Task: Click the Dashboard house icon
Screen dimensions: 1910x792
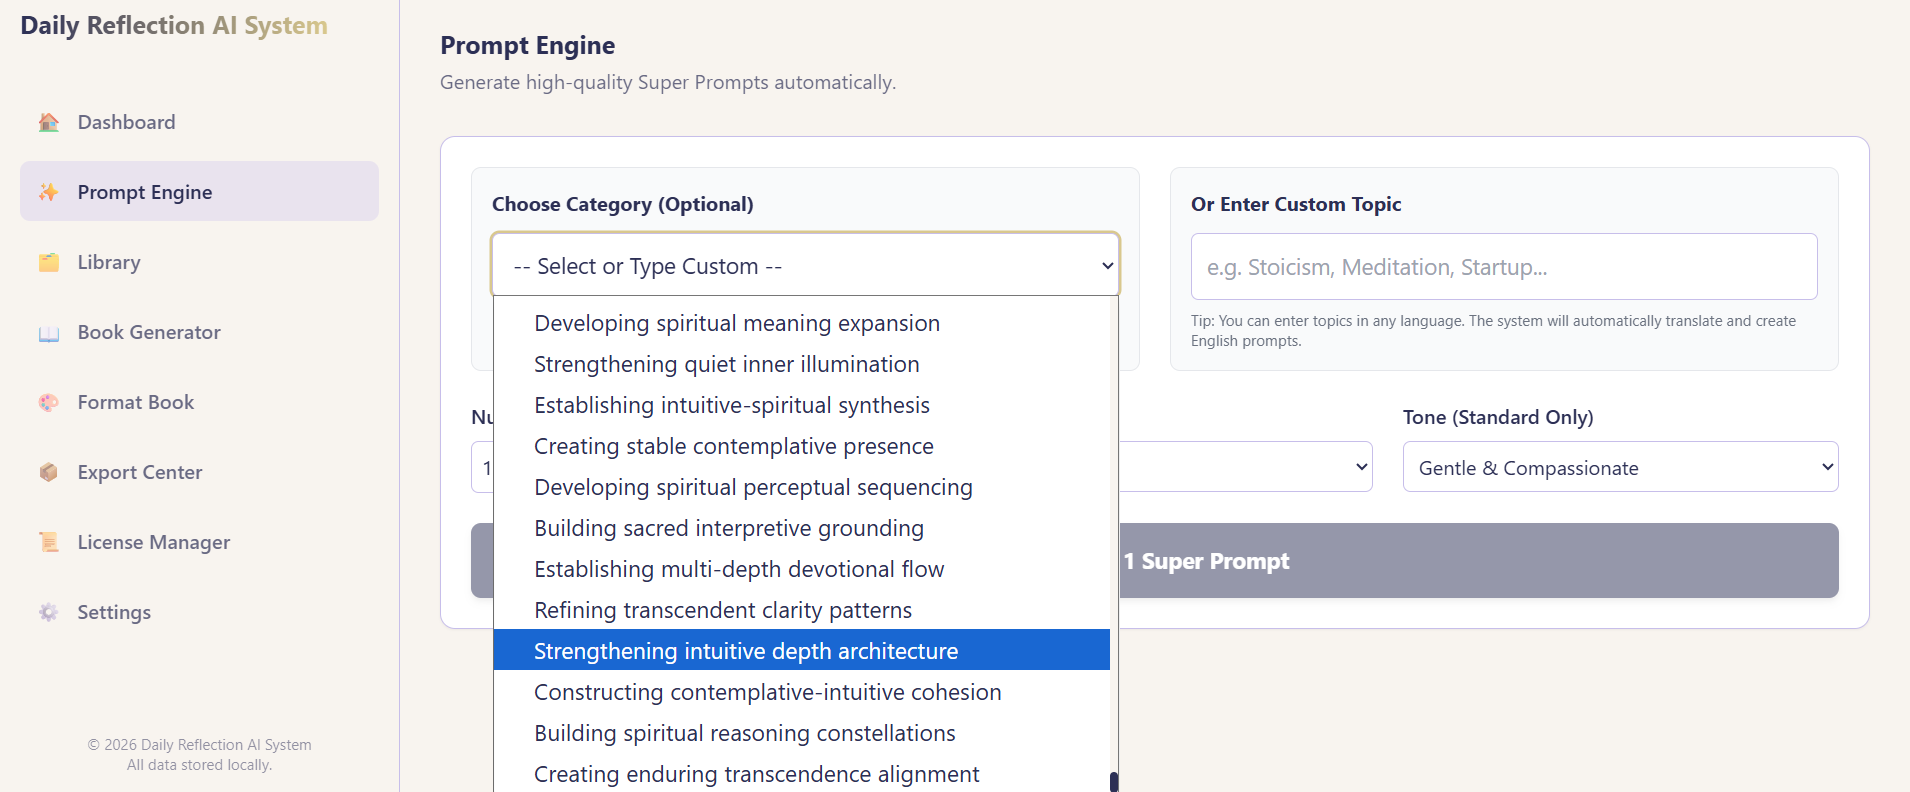Action: click(x=49, y=122)
